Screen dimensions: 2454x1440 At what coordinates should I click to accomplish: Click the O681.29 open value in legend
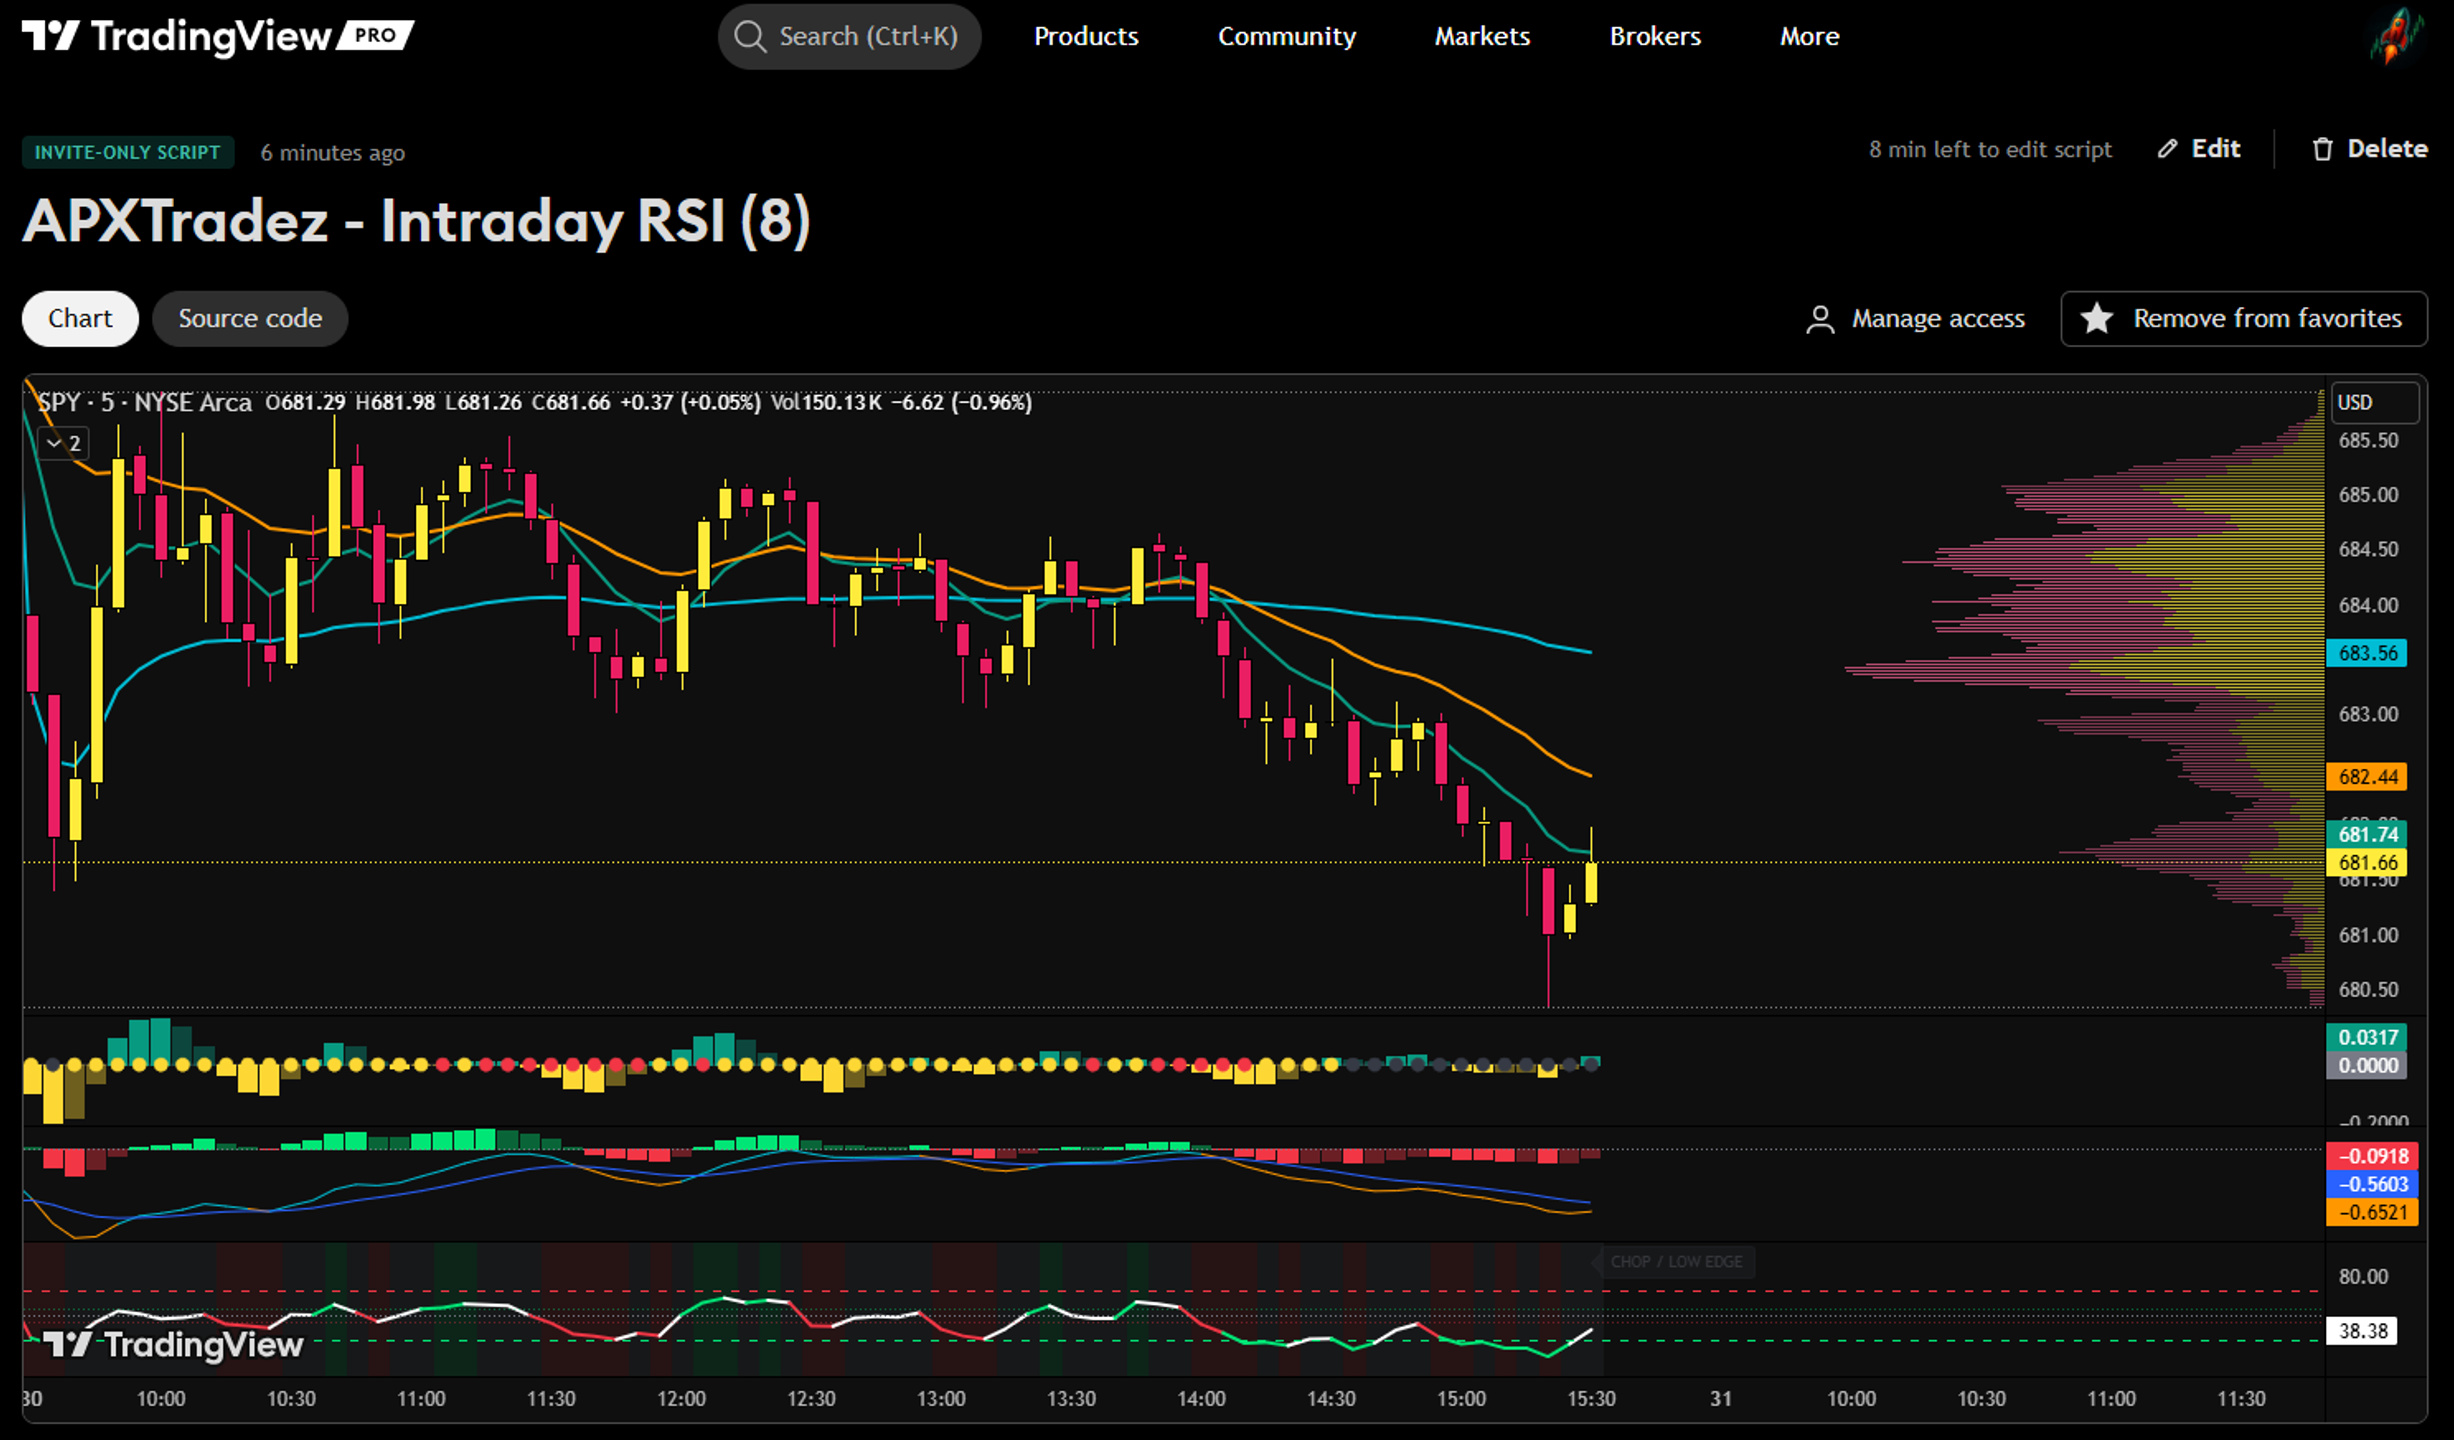305,402
